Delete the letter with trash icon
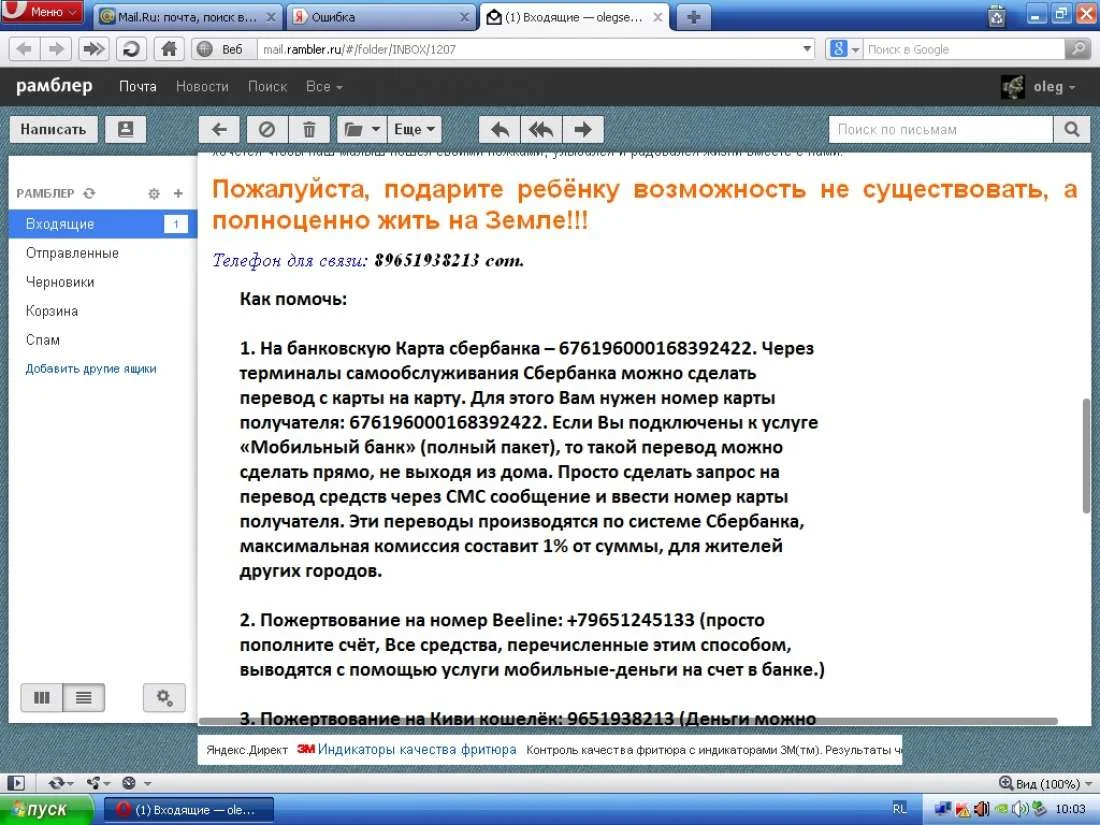 [309, 129]
